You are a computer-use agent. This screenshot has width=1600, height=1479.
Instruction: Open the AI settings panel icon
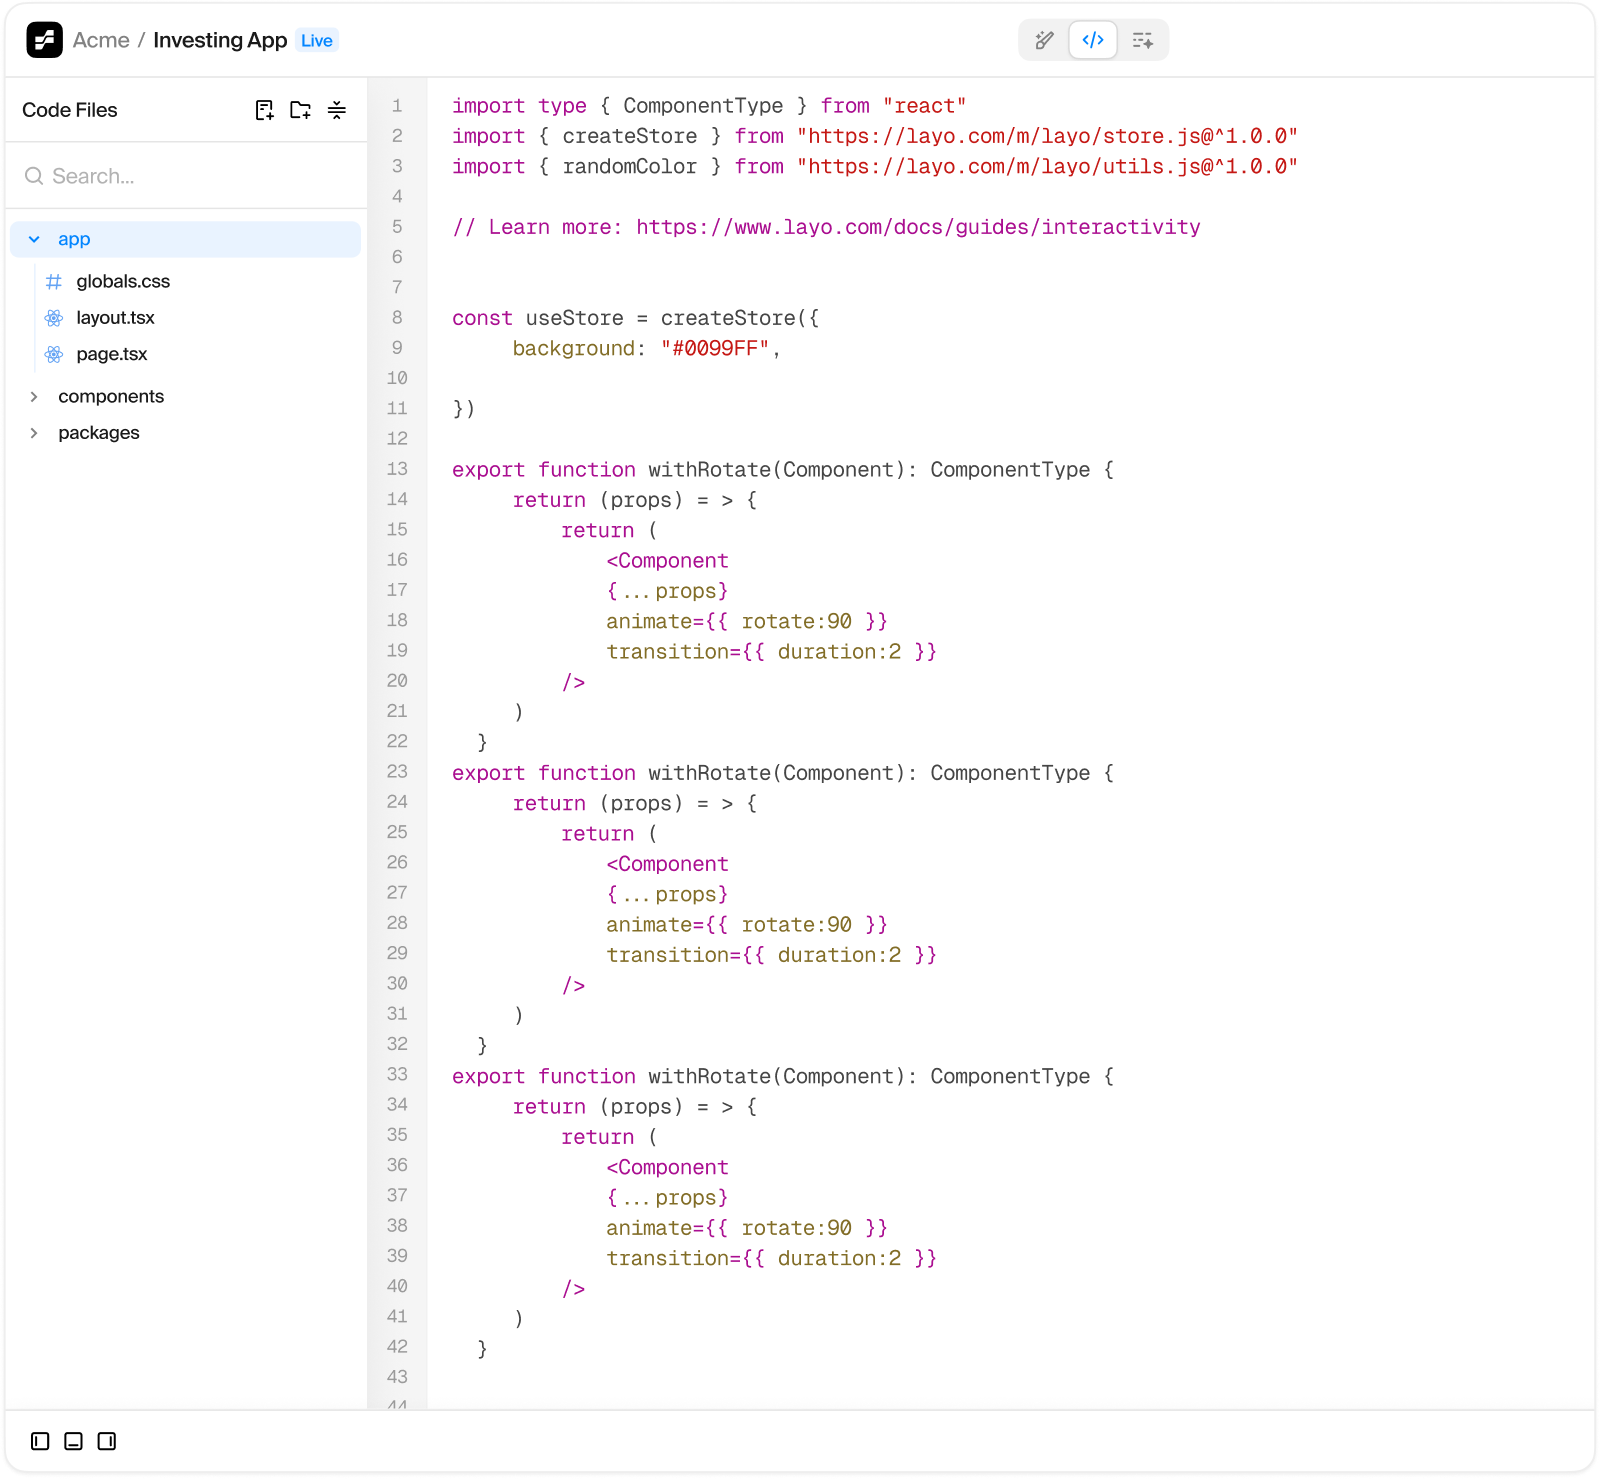click(1142, 40)
